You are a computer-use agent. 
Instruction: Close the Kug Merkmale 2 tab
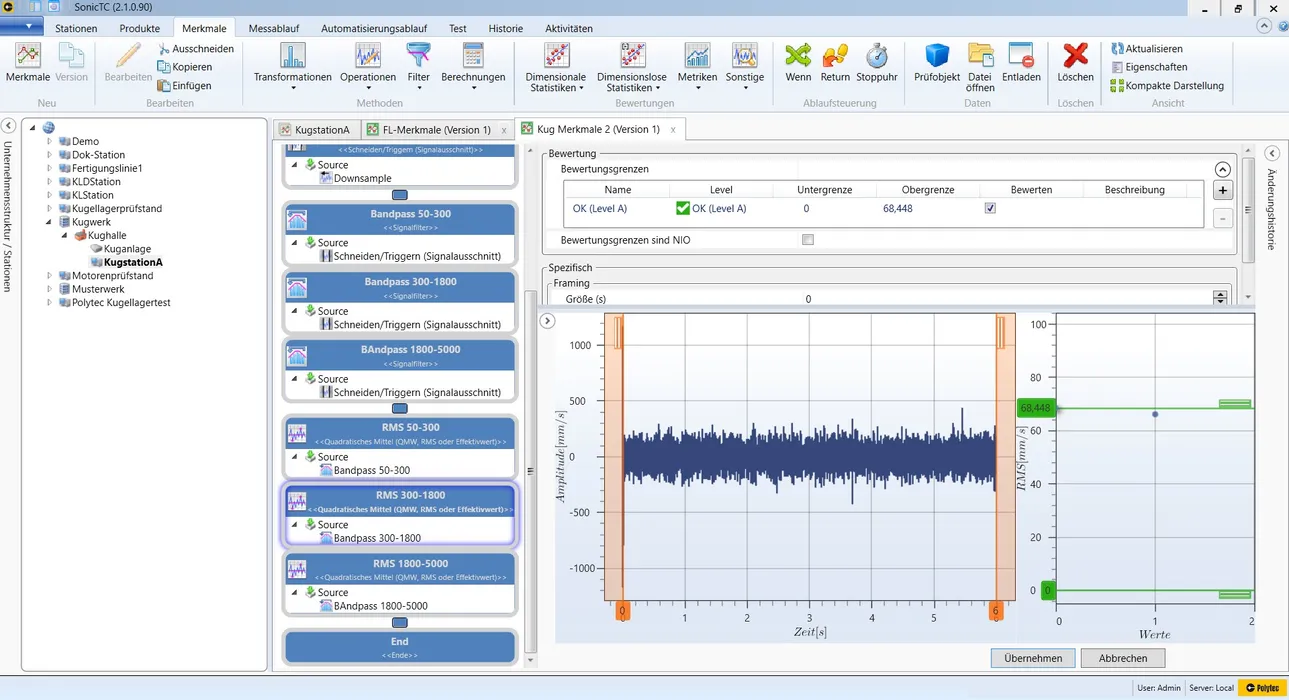pyautogui.click(x=673, y=129)
